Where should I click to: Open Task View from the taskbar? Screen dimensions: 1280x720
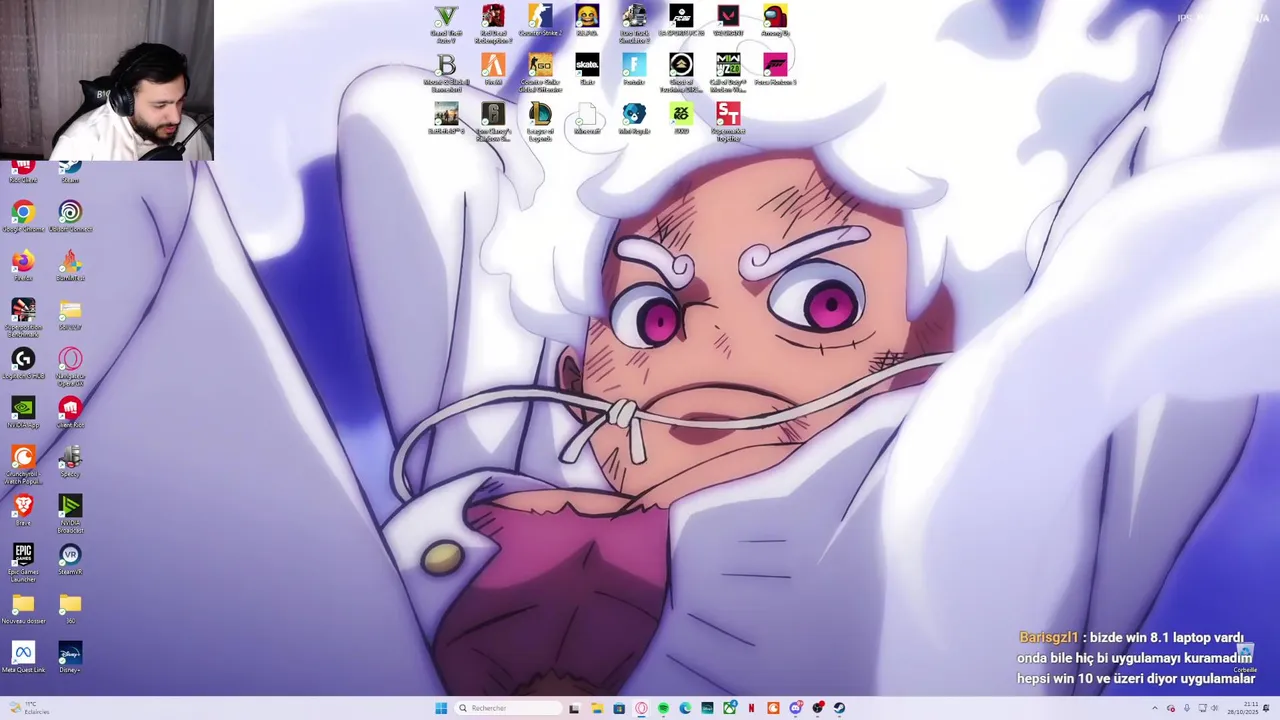[574, 708]
